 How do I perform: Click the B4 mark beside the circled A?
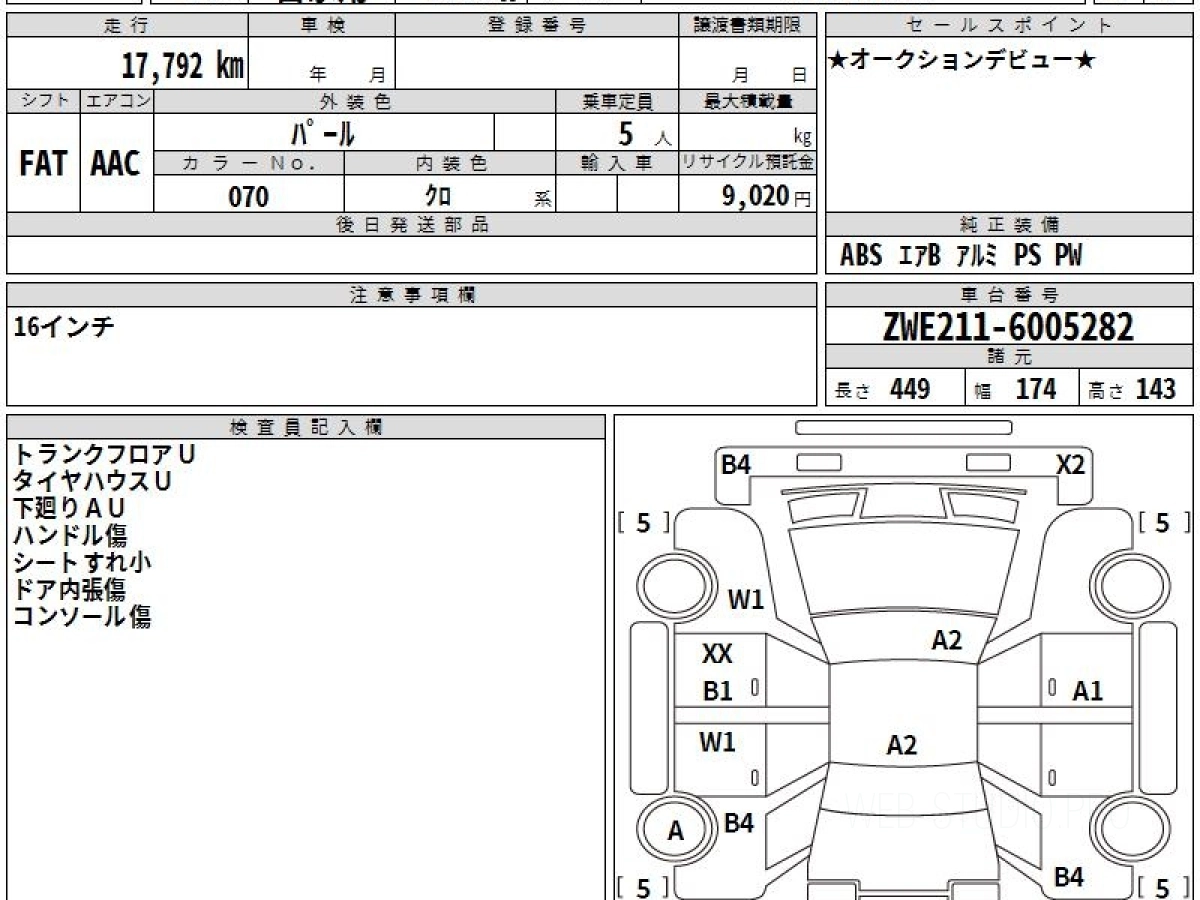point(738,823)
